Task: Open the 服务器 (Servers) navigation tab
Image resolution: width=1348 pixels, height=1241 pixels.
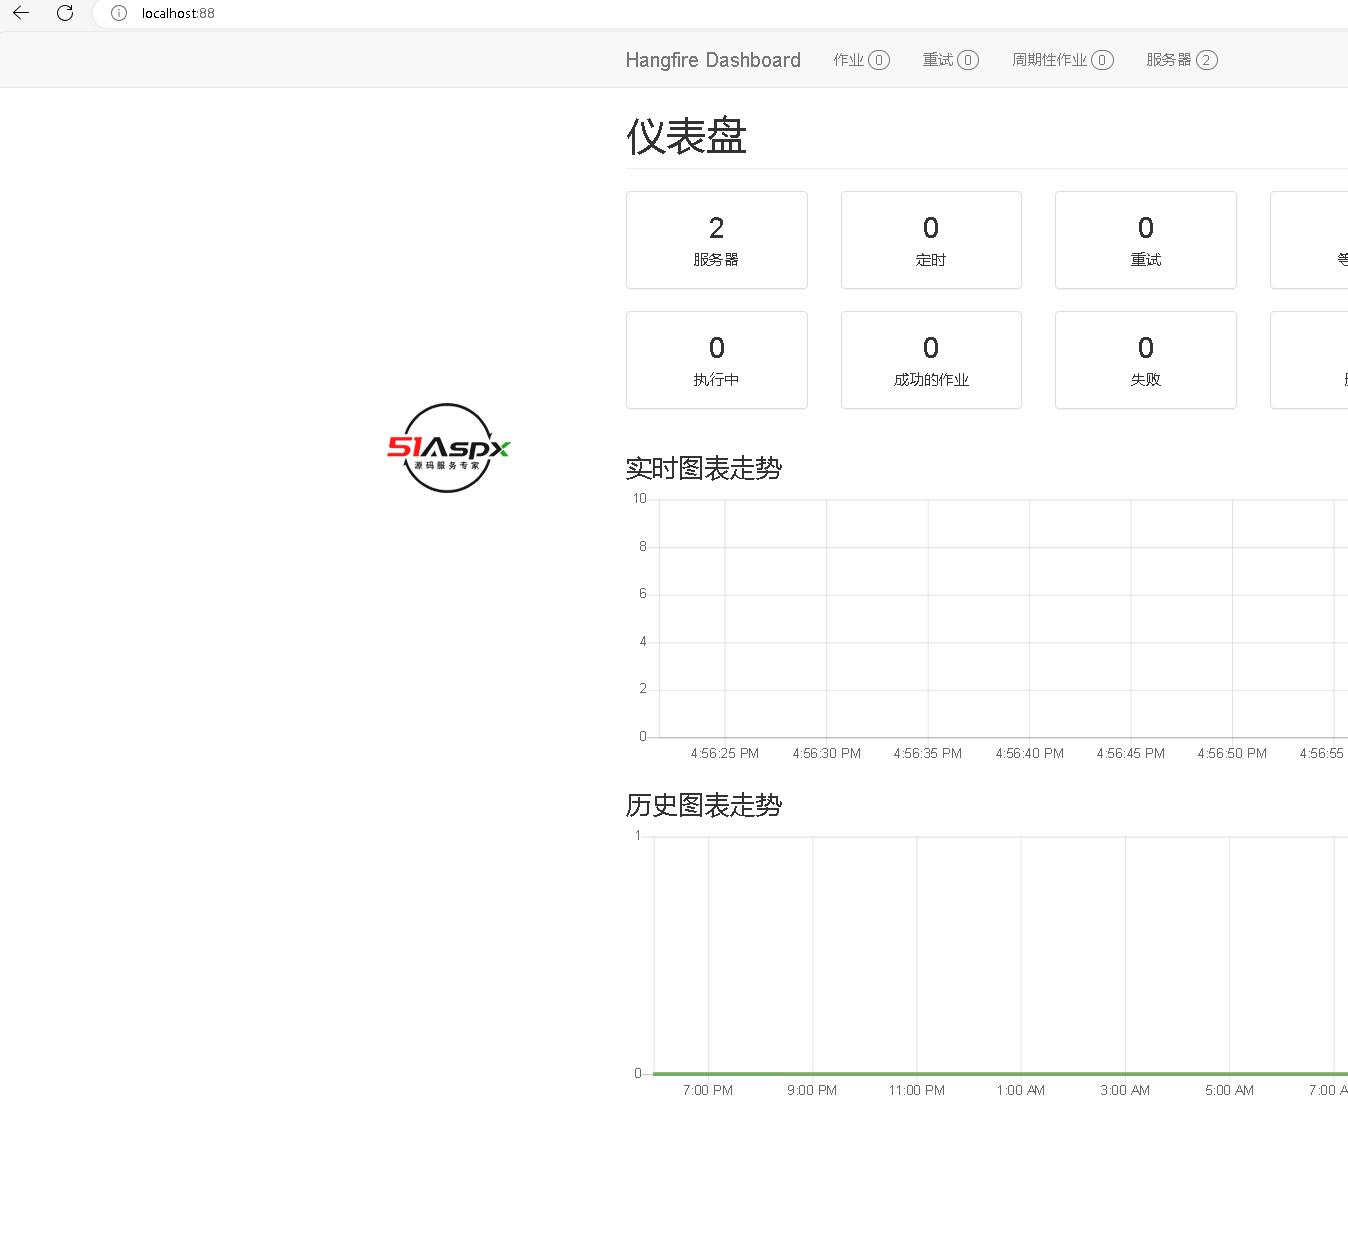Action: 1181,60
